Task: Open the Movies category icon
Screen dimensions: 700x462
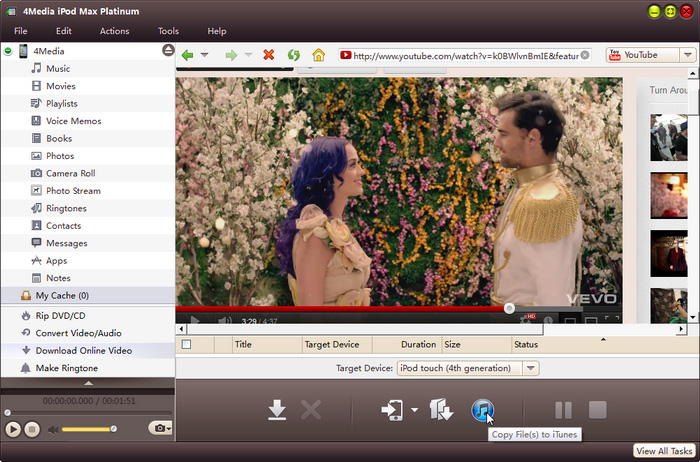Action: click(x=36, y=86)
